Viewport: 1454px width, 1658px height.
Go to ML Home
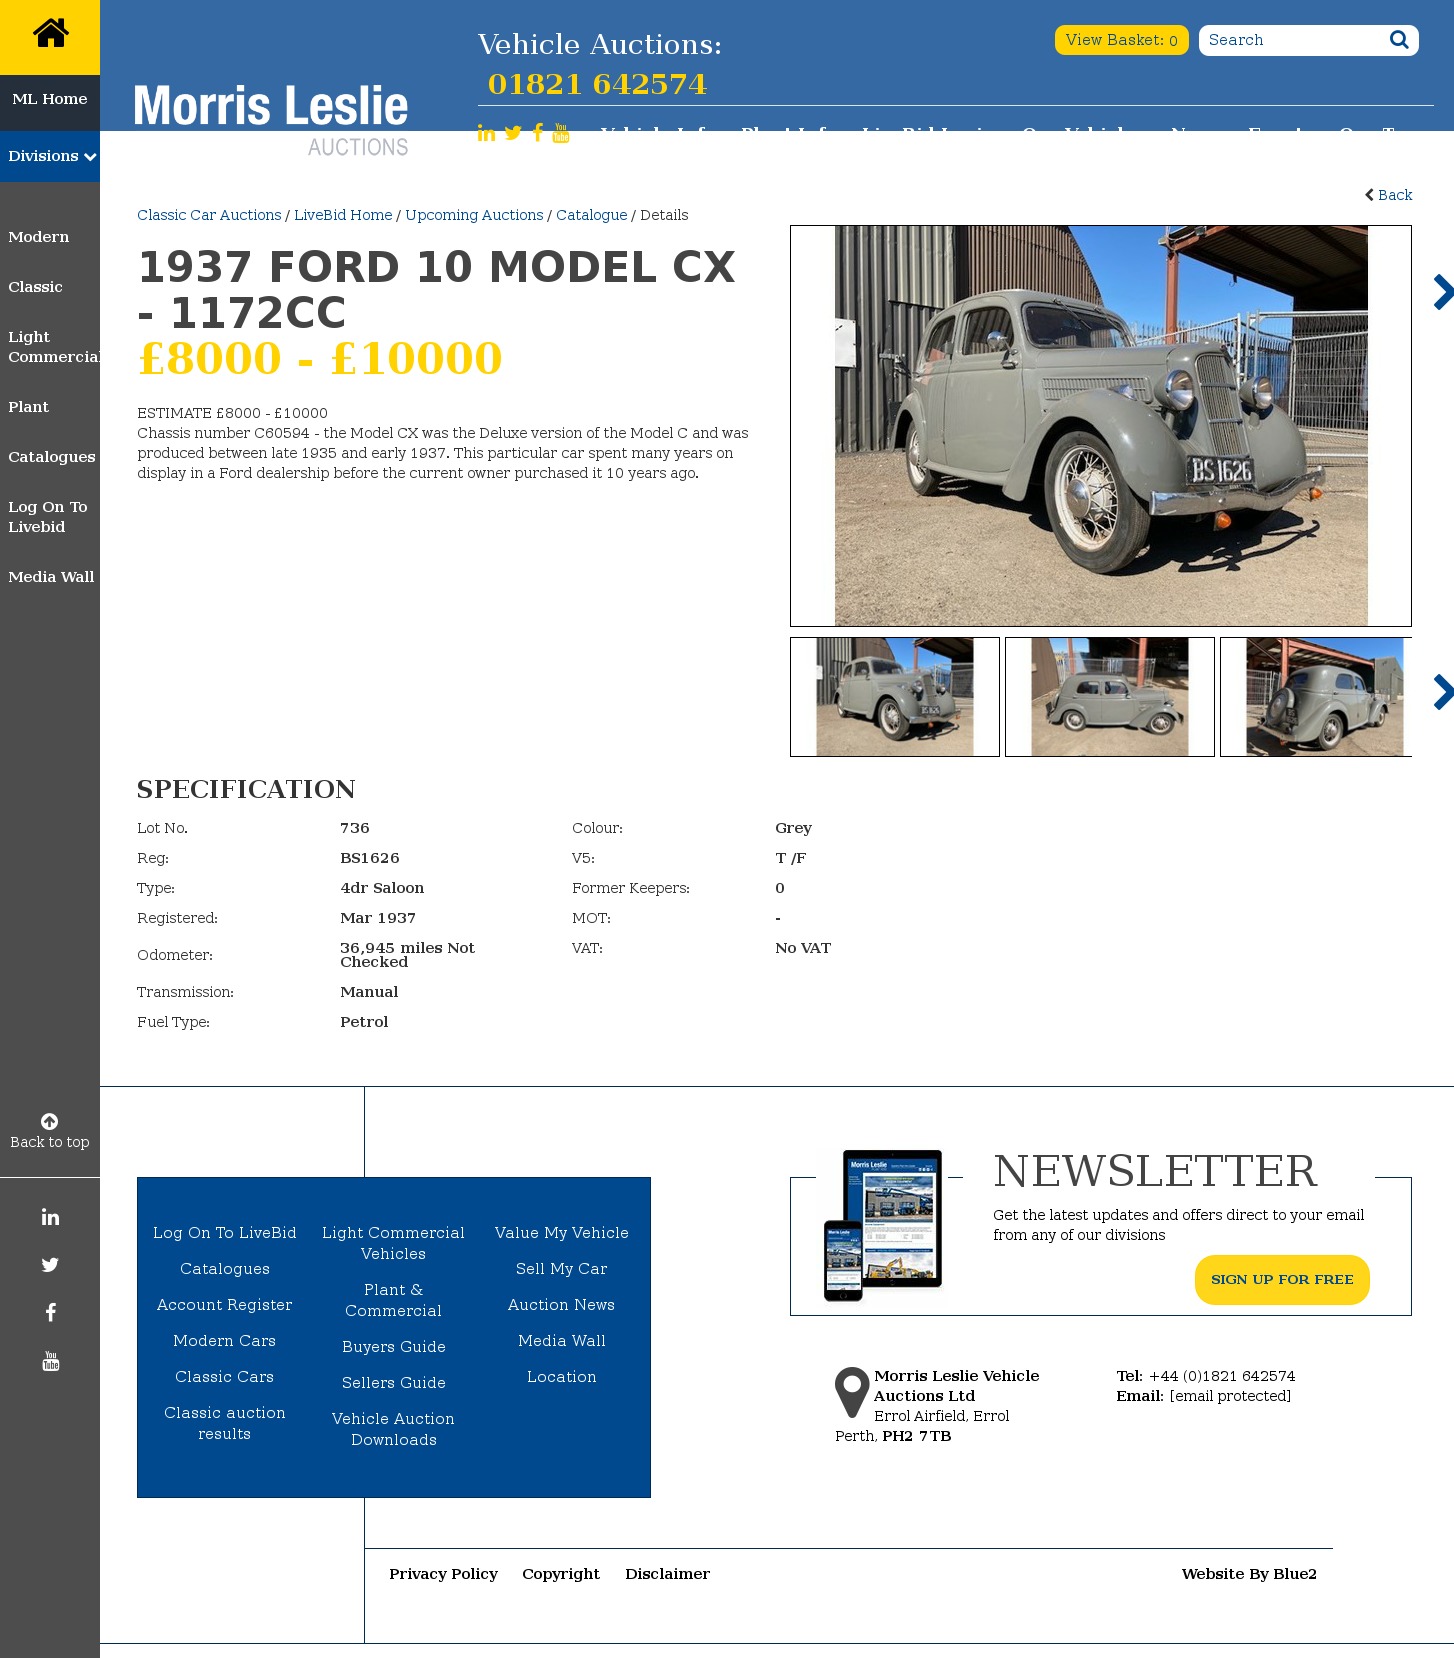pyautogui.click(x=50, y=99)
